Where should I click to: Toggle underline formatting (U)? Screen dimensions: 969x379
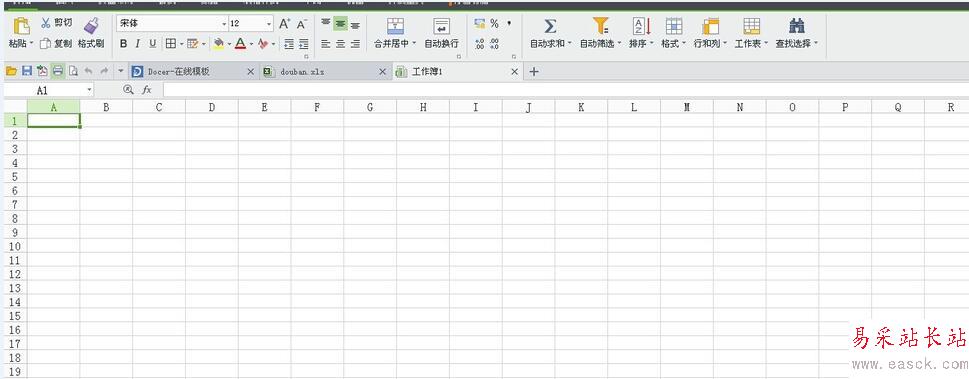pyautogui.click(x=152, y=44)
